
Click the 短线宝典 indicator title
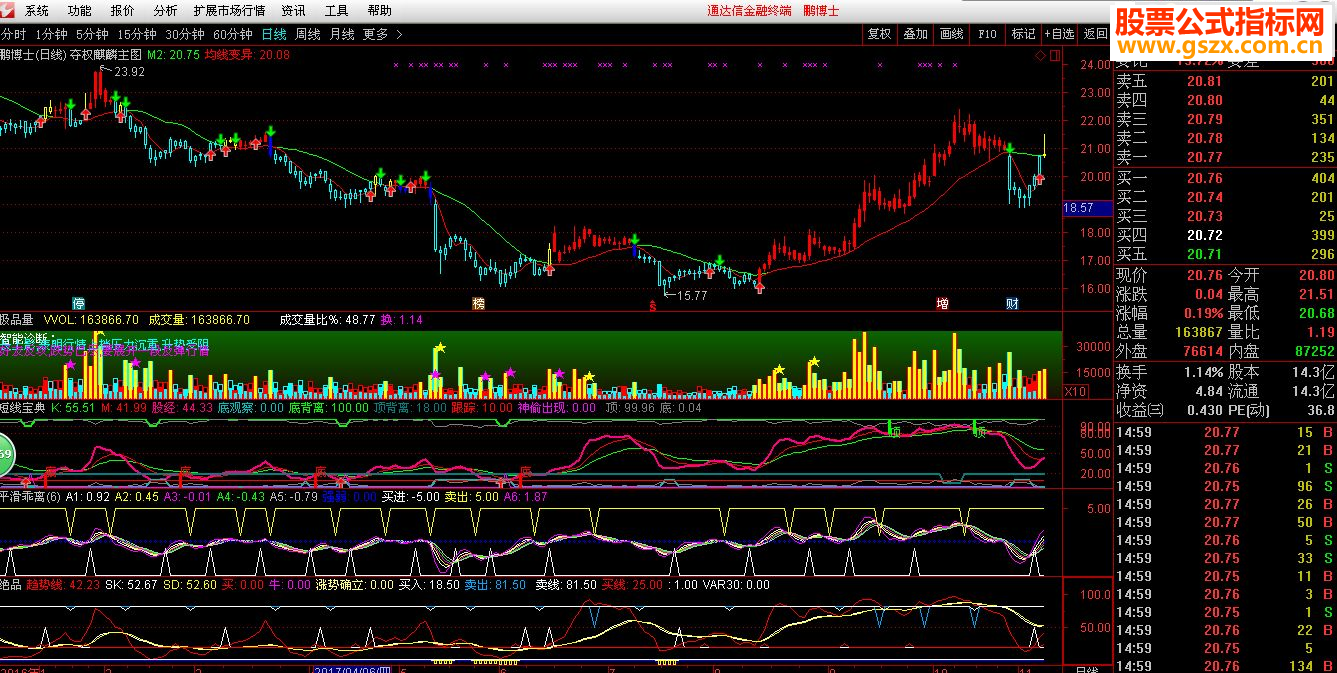point(22,408)
